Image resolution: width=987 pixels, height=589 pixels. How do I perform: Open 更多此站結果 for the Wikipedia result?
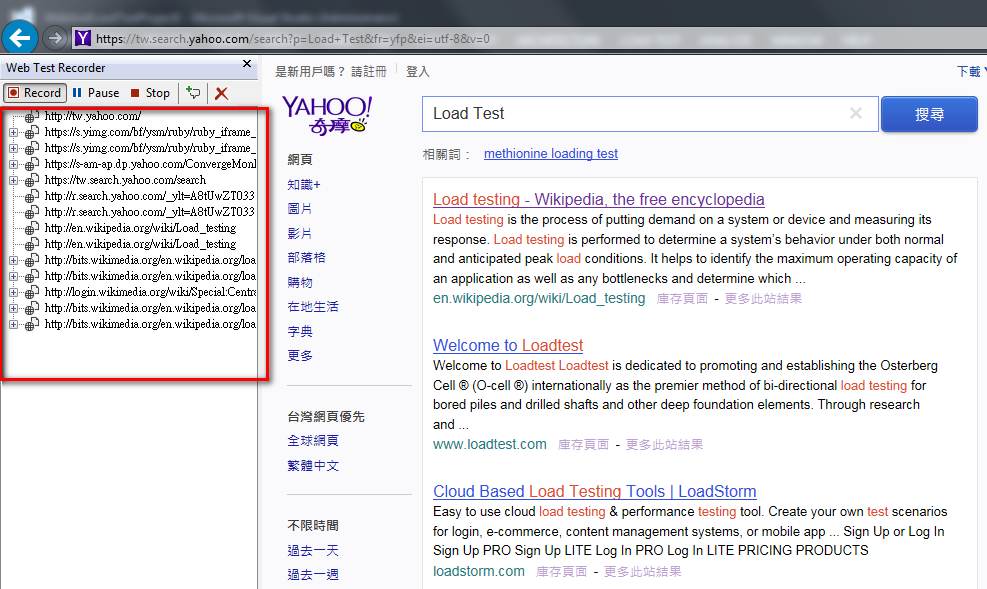pyautogui.click(x=763, y=299)
